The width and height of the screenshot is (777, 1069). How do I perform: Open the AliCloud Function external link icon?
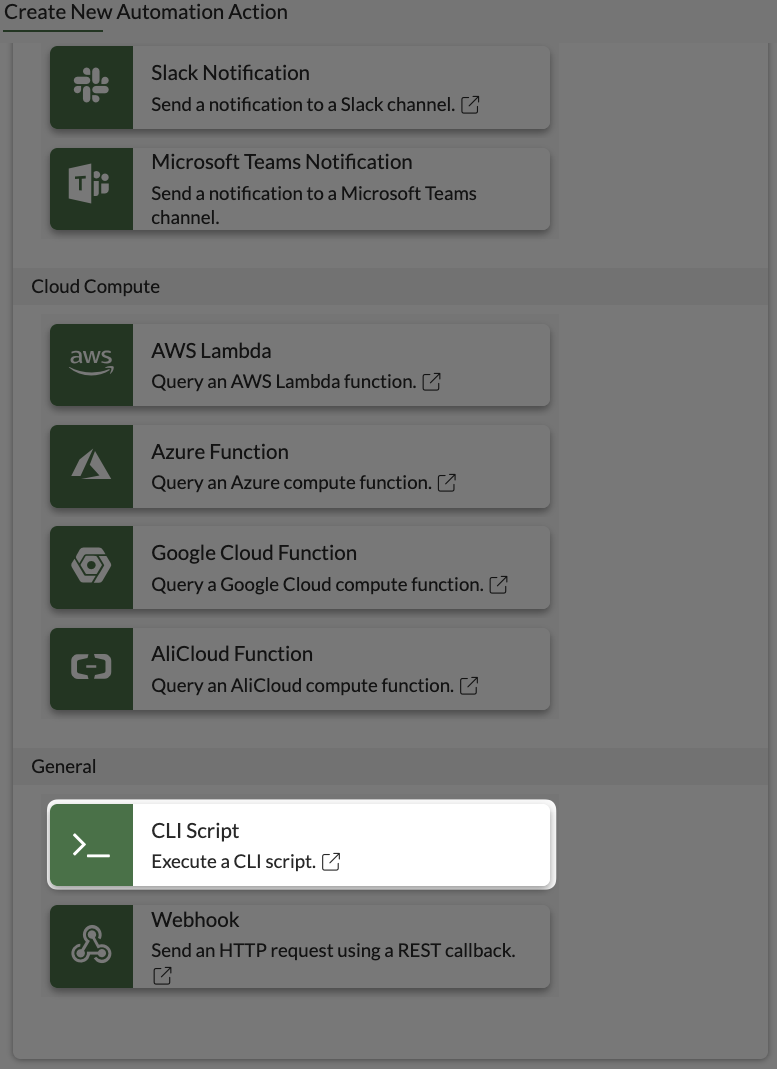pyautogui.click(x=469, y=686)
